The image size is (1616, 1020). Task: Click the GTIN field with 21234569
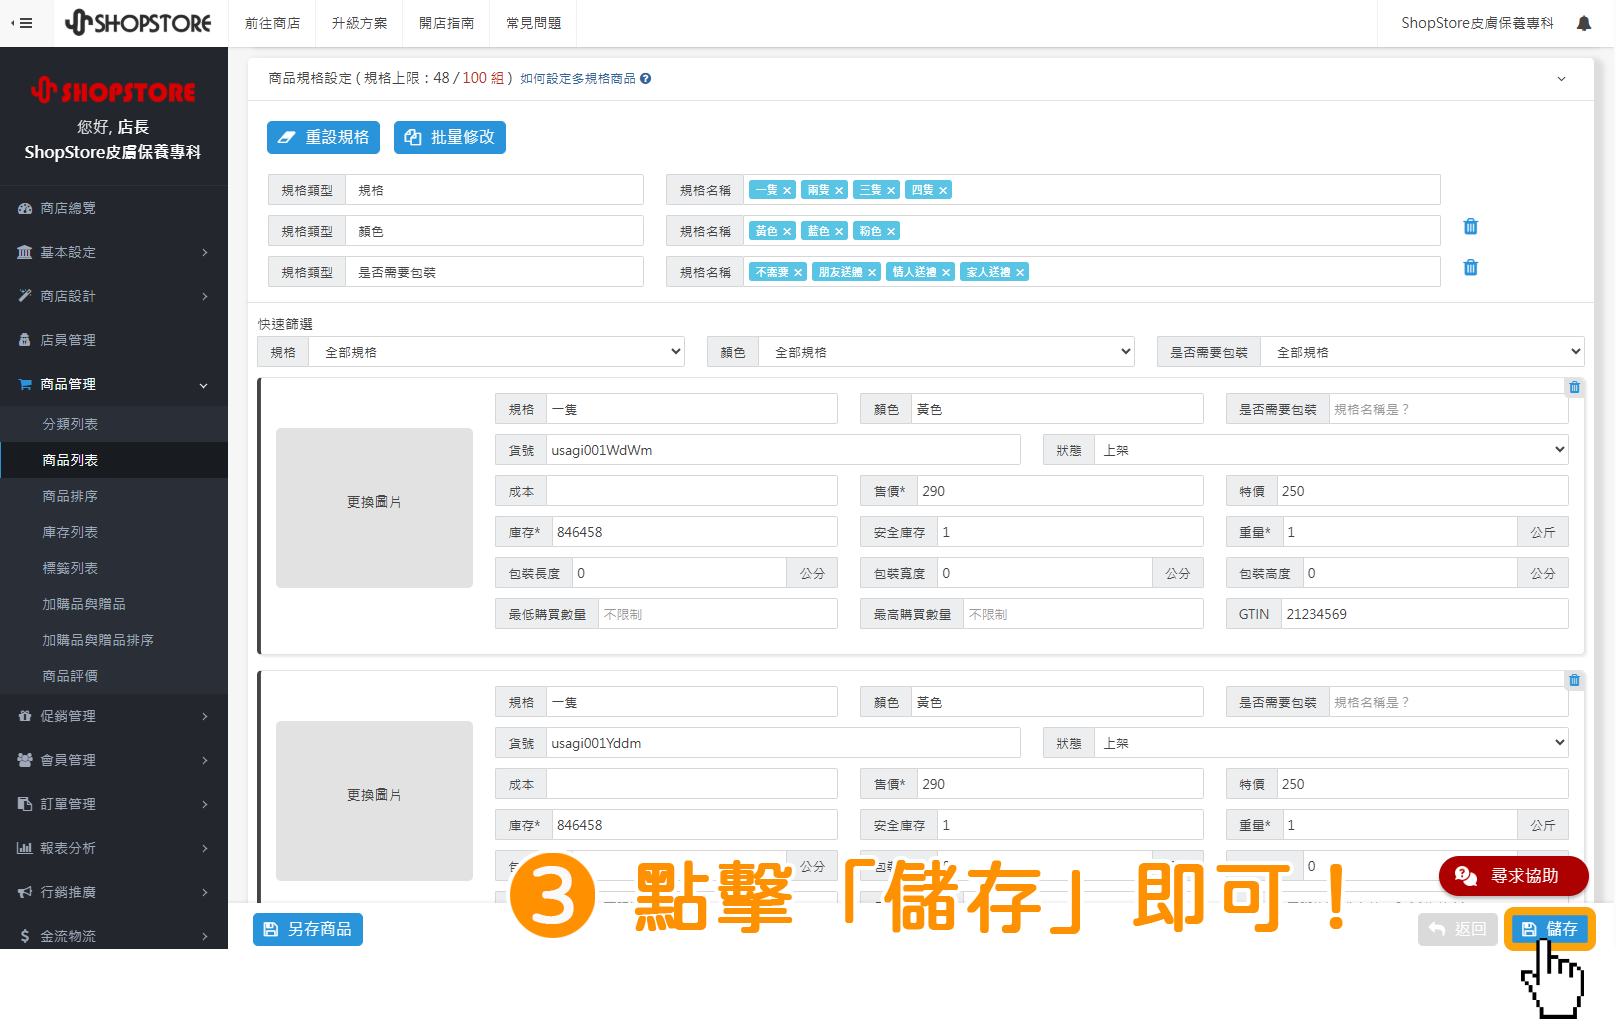[x=1424, y=614]
